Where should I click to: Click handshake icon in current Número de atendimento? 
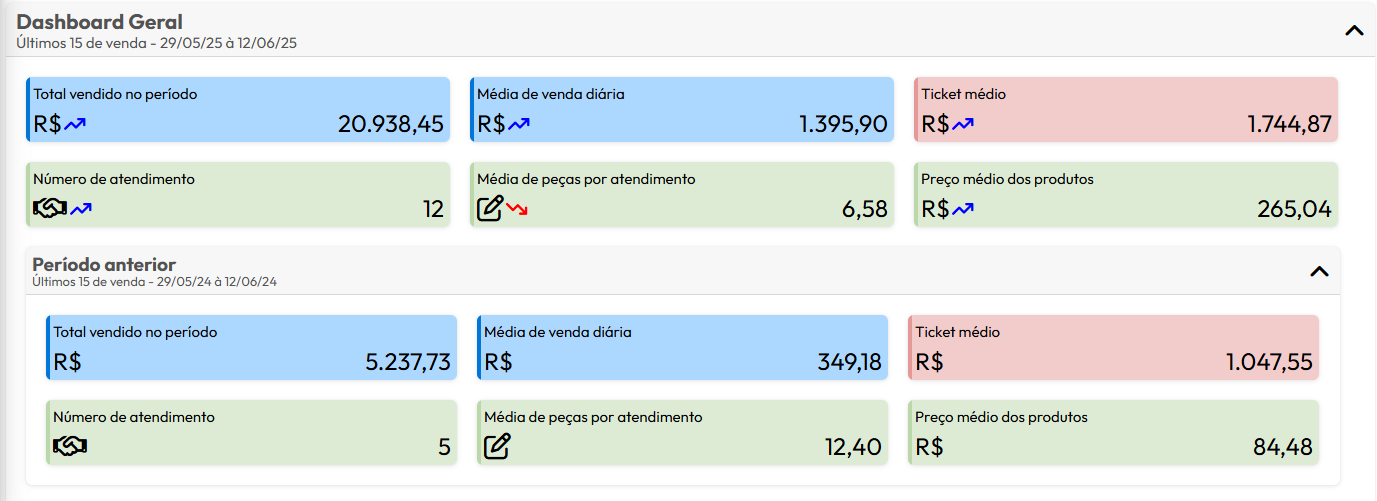(x=49, y=209)
